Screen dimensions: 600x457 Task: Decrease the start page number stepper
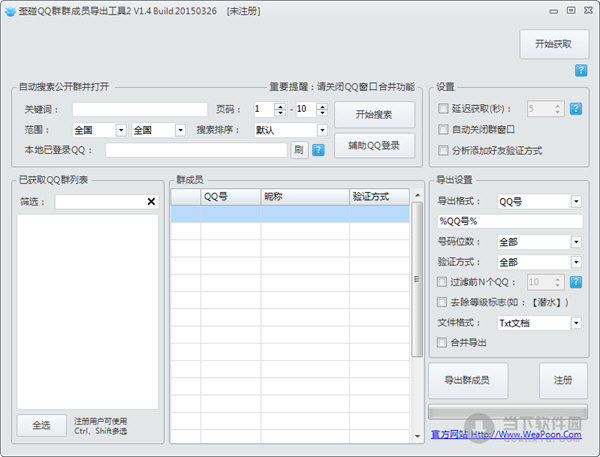280,113
